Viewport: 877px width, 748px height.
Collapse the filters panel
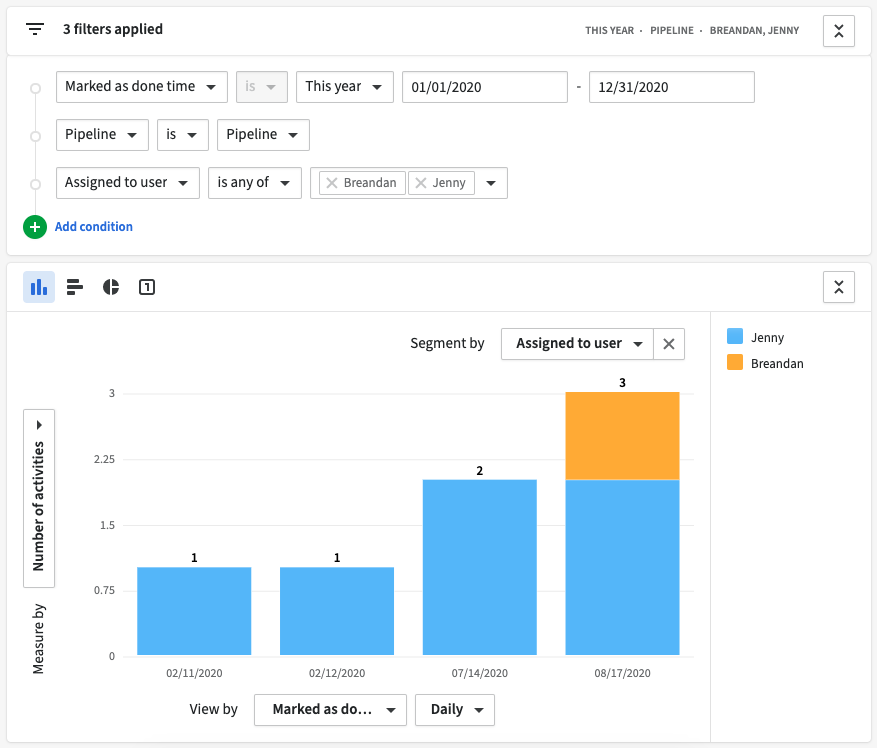click(838, 31)
